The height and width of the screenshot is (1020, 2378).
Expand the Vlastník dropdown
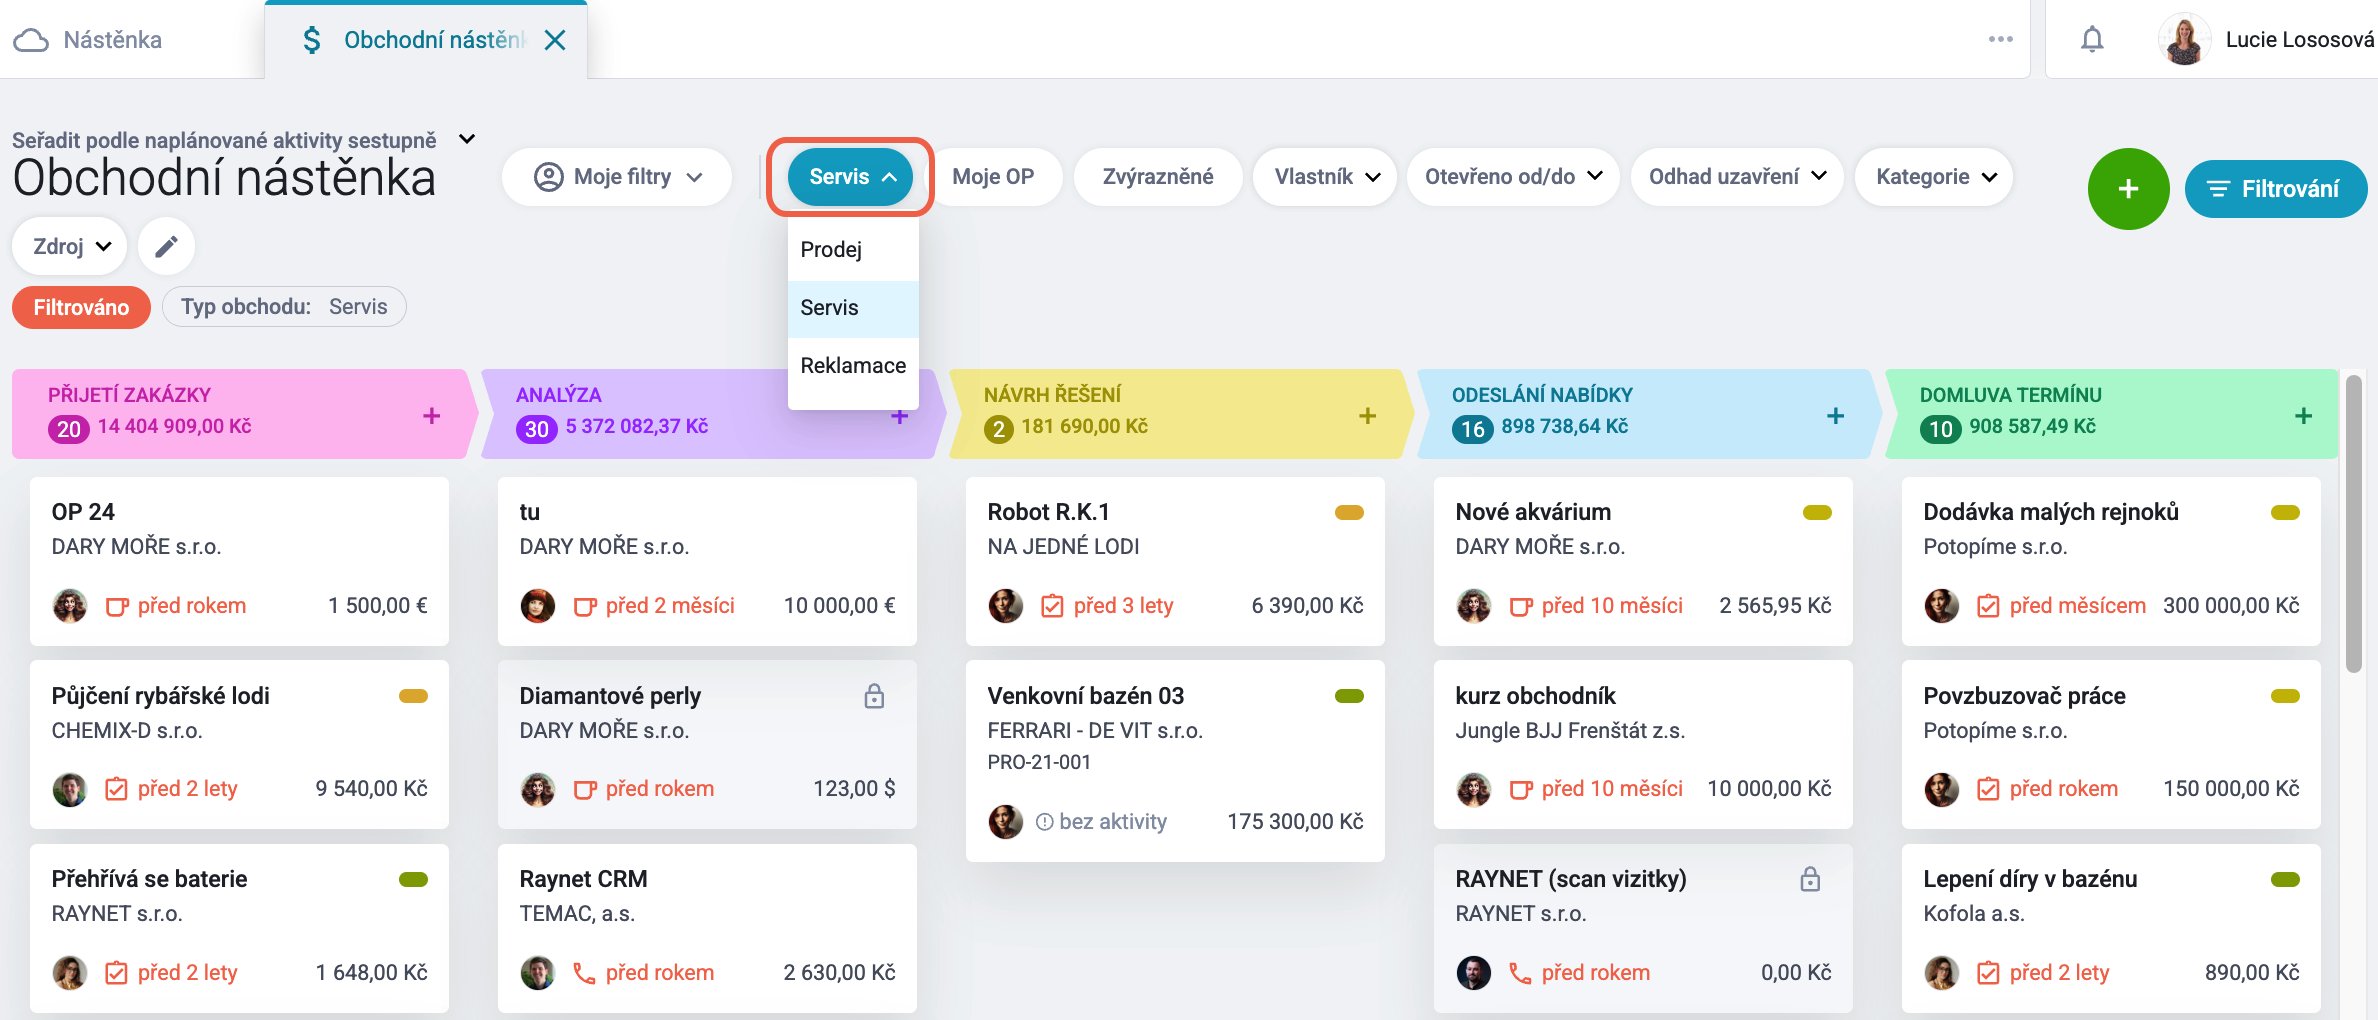click(x=1326, y=177)
